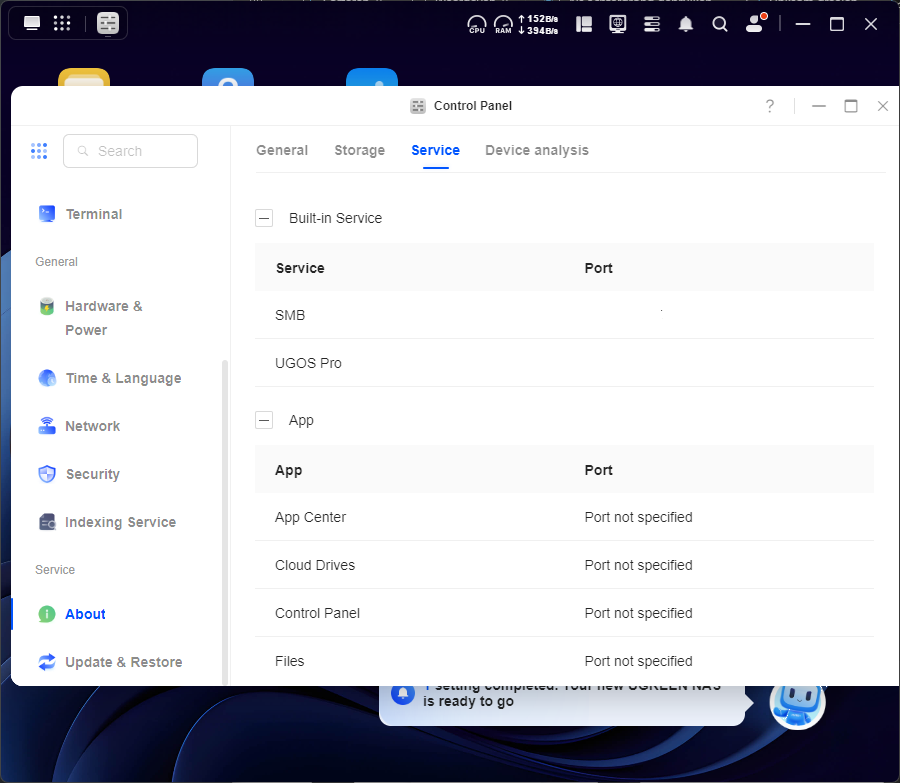Viewport: 900px width, 783px height.
Task: Switch to the General tab
Action: coord(282,150)
